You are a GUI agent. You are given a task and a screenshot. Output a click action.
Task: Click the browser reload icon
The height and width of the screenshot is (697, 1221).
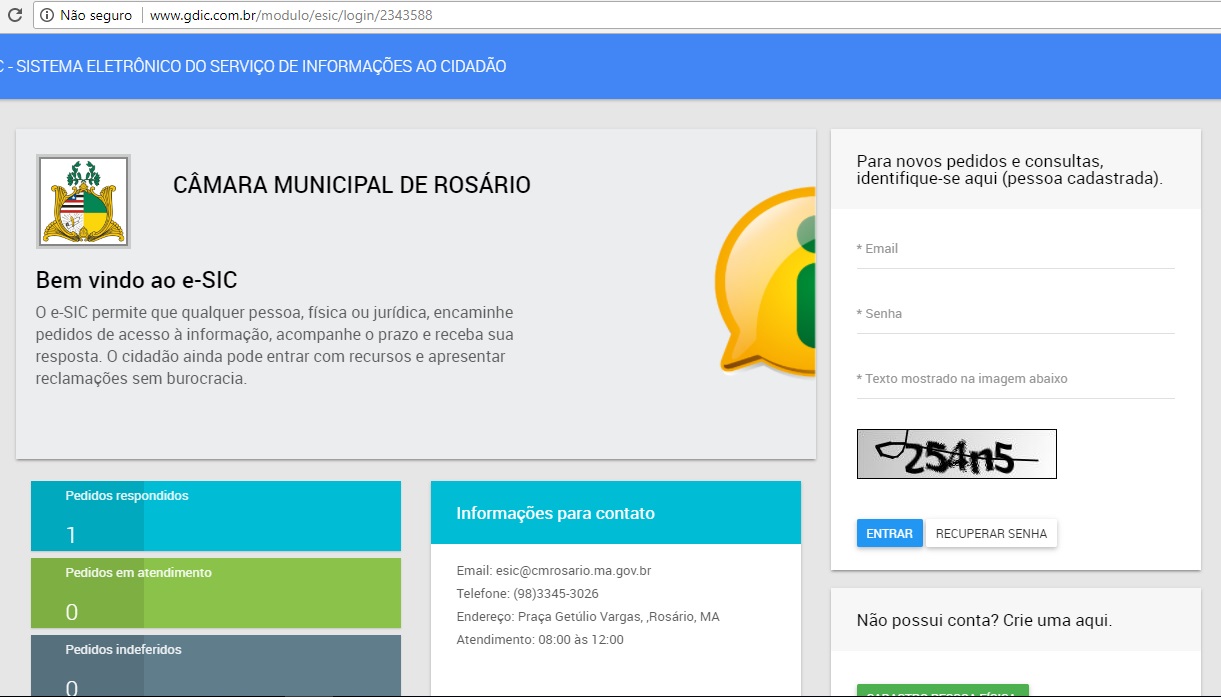pyautogui.click(x=15, y=16)
